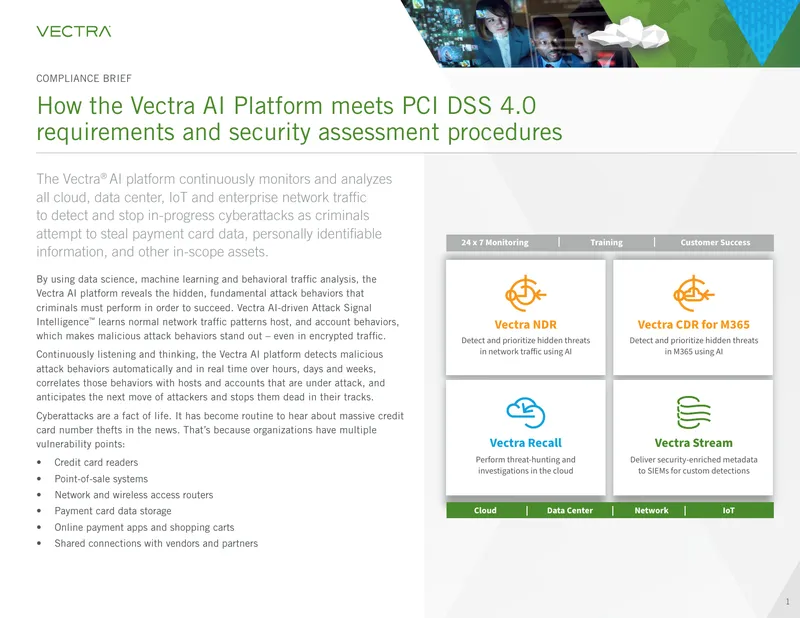Select the Customer Success label
Image resolution: width=800 pixels, height=618 pixels.
(715, 242)
